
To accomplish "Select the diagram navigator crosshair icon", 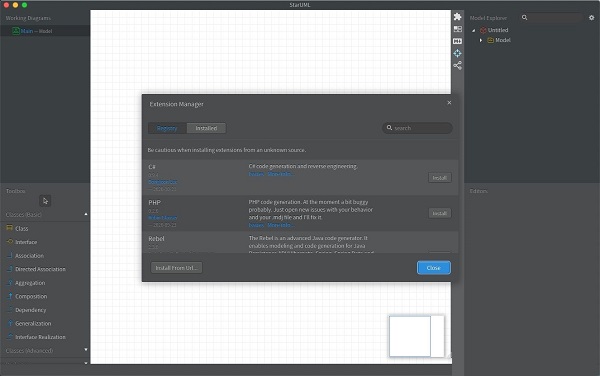I will click(x=457, y=53).
